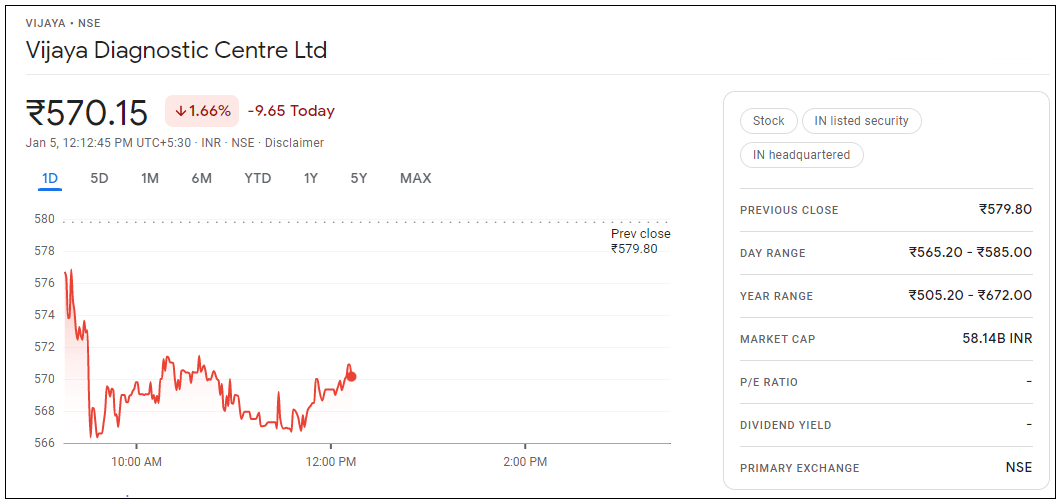Click the P/E Ratio row

click(x=885, y=382)
